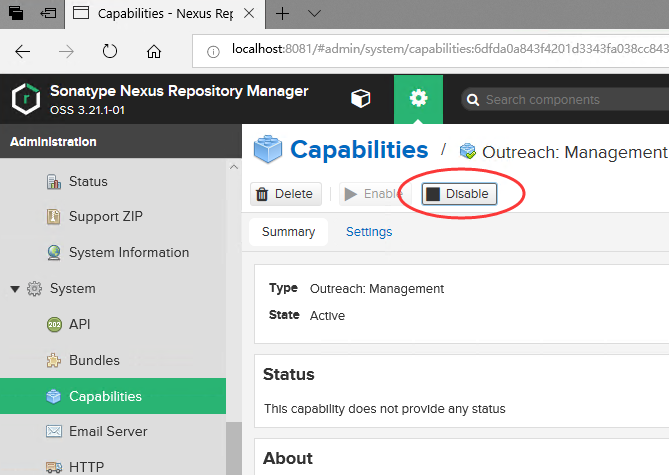Open the browser tab list chevron
Viewport: 669px width, 475px height.
coord(314,14)
